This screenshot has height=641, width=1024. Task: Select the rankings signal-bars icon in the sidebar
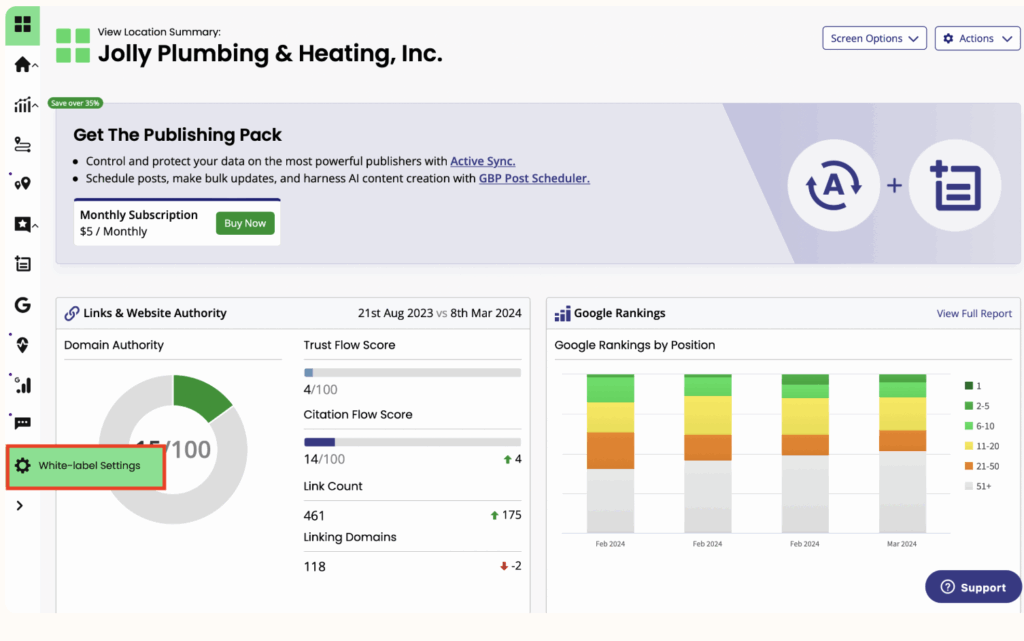[x=22, y=384]
